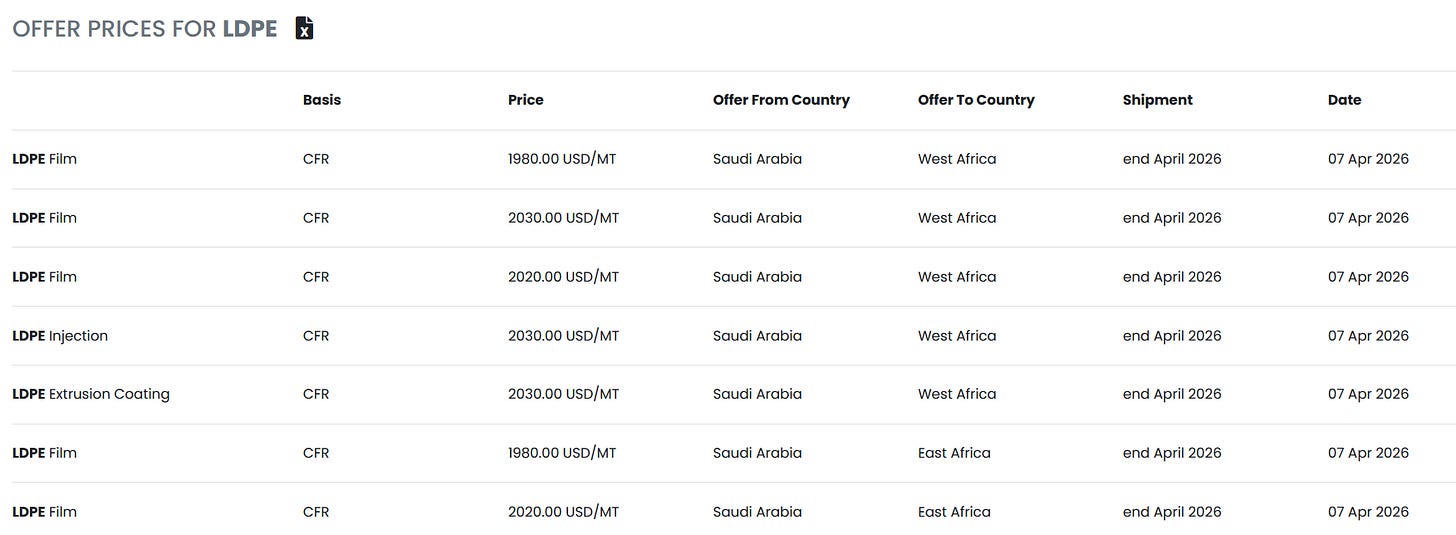Click the Offer To Country header
This screenshot has width=1456, height=535.
click(x=976, y=100)
